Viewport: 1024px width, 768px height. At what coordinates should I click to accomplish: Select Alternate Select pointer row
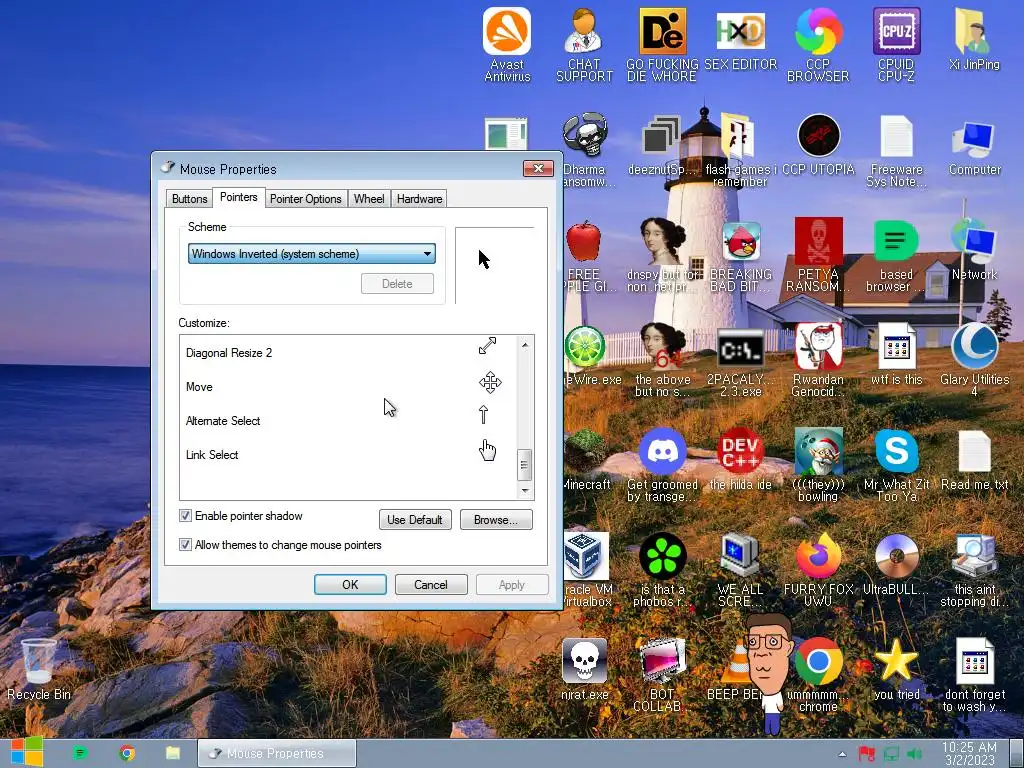click(347, 421)
